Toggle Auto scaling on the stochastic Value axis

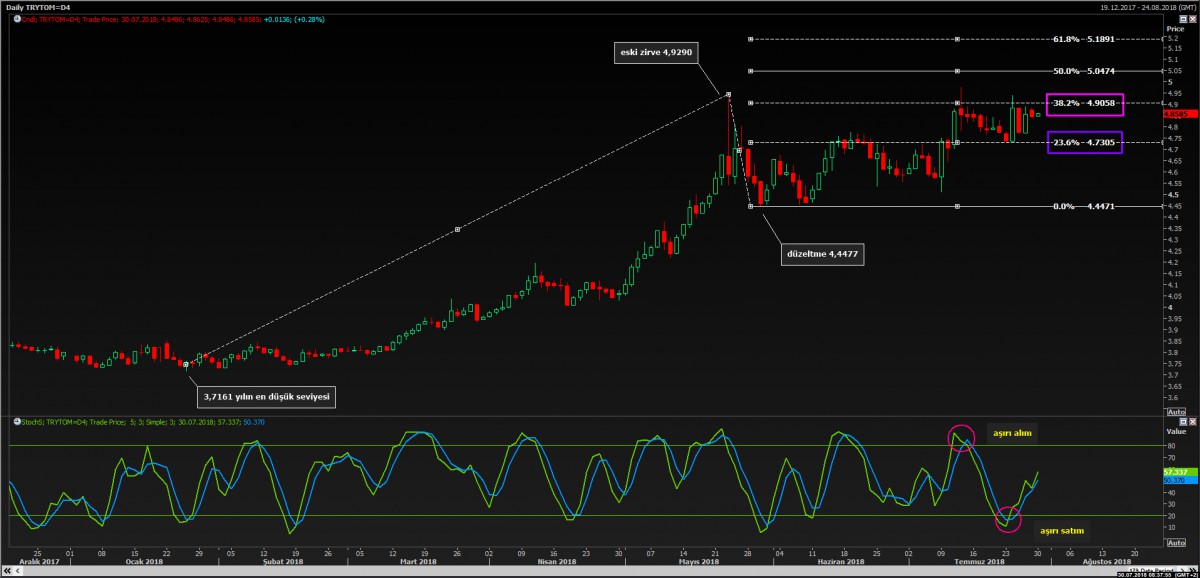(x=1176, y=544)
